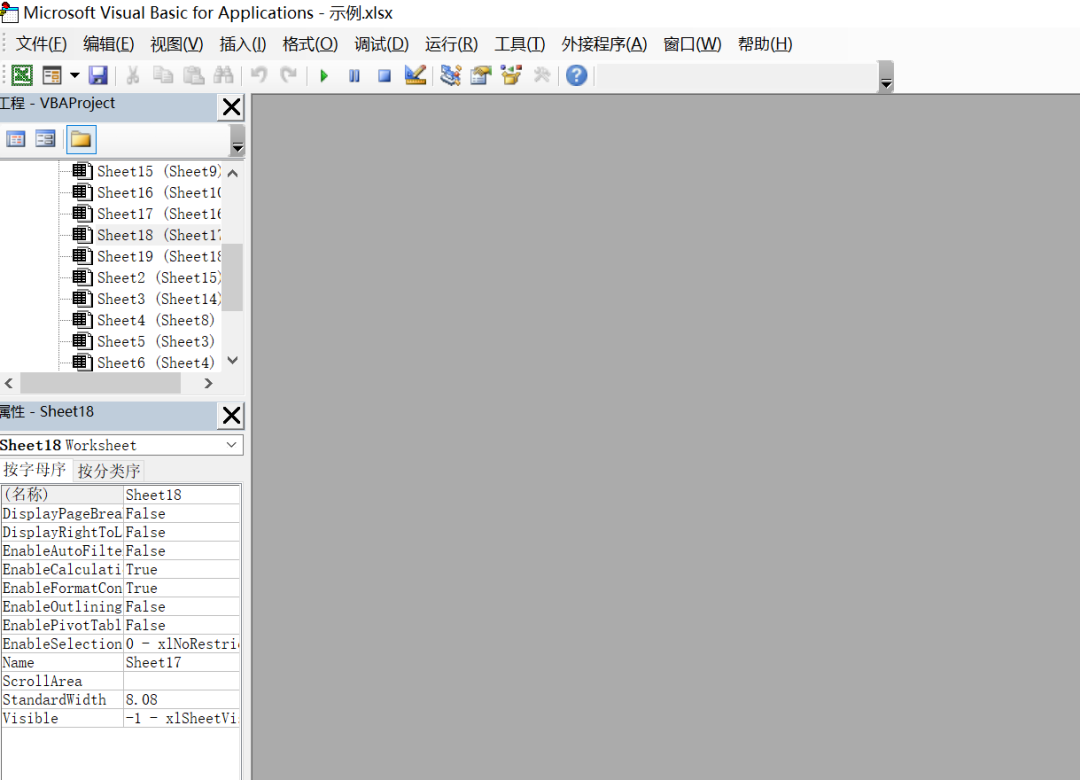The height and width of the screenshot is (780, 1080).
Task: Open VBA Help question mark icon
Action: 577,75
